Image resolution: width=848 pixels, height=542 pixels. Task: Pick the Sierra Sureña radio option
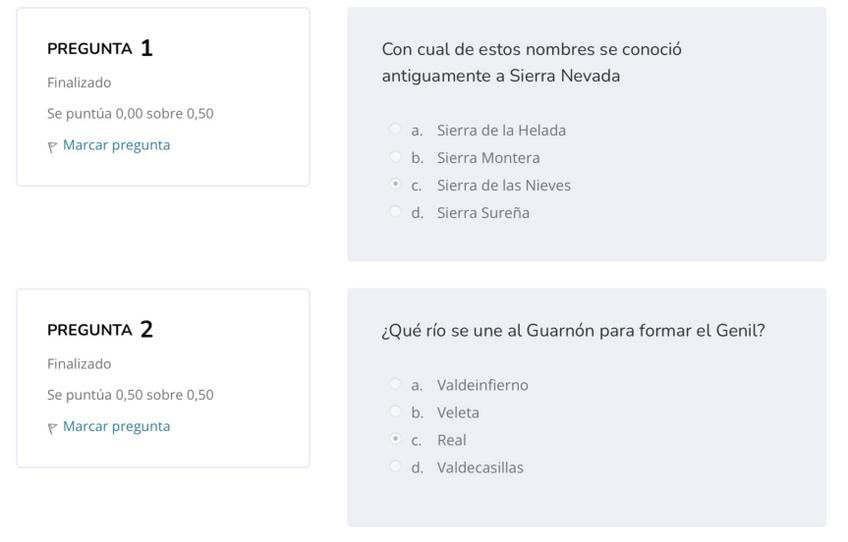(x=395, y=212)
